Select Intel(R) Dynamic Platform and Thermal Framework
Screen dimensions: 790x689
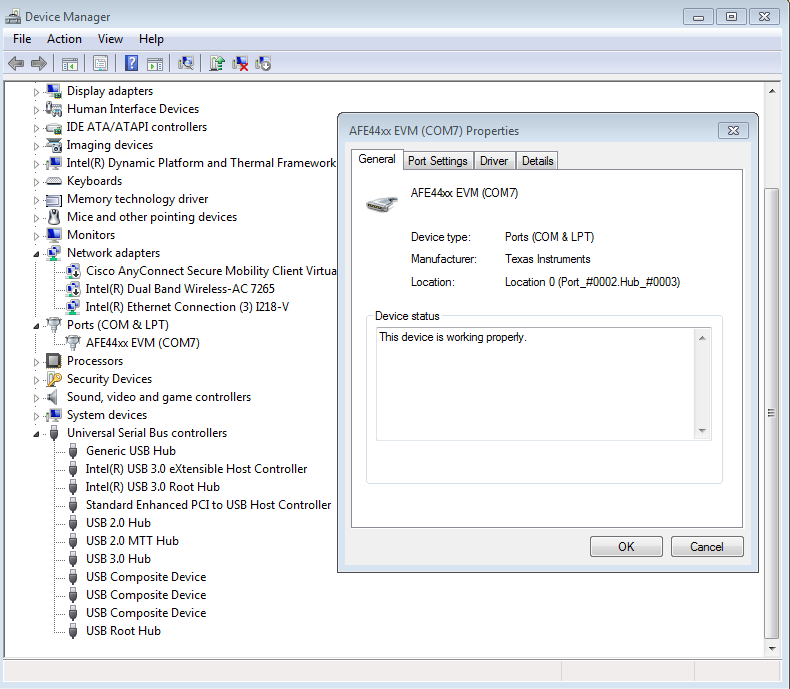[201, 163]
